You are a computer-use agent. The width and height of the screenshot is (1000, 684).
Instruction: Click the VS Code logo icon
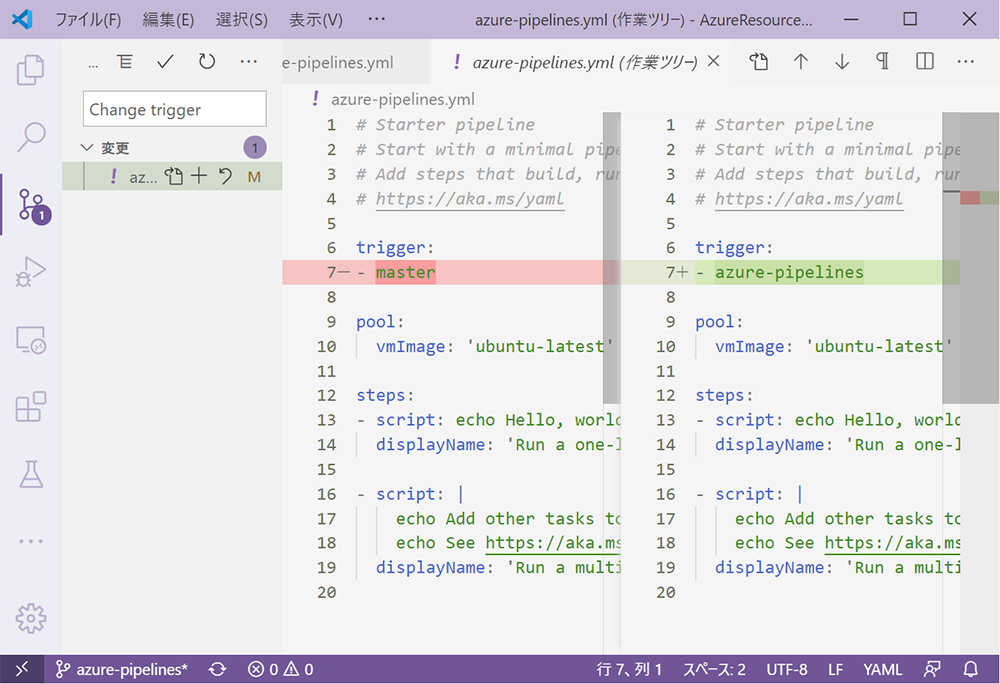click(22, 19)
